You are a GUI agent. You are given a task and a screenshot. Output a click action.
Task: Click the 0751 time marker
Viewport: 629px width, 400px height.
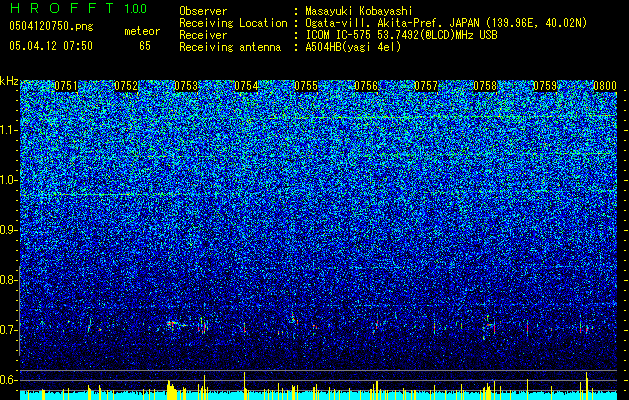coord(66,86)
